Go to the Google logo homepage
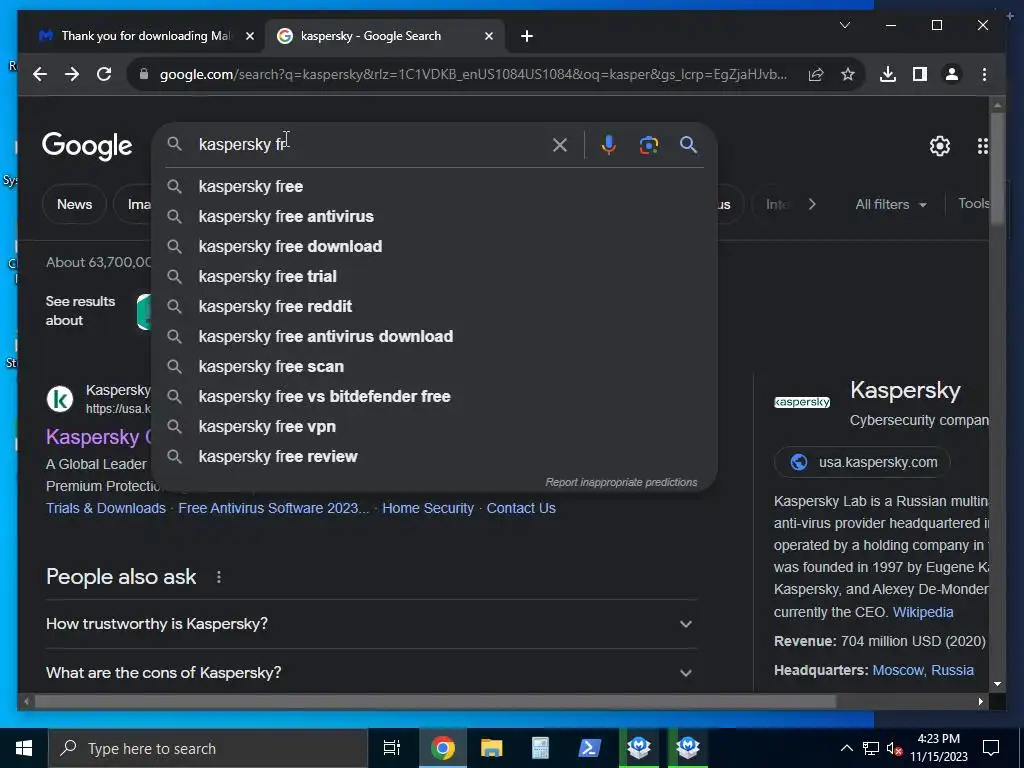Image resolution: width=1024 pixels, height=768 pixels. pyautogui.click(x=87, y=146)
